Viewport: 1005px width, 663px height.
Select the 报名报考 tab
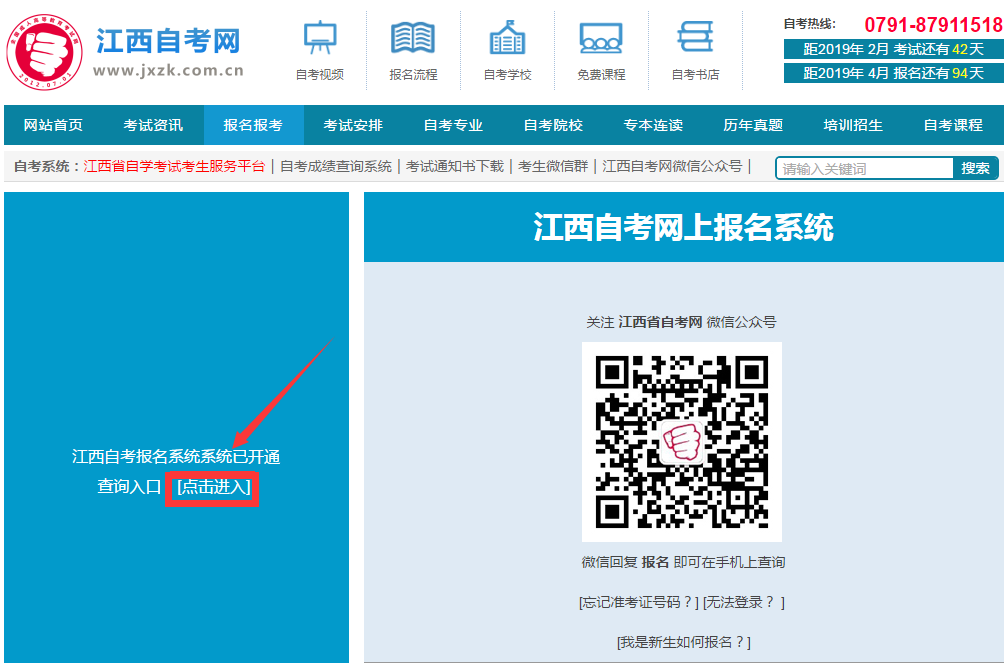pyautogui.click(x=253, y=125)
